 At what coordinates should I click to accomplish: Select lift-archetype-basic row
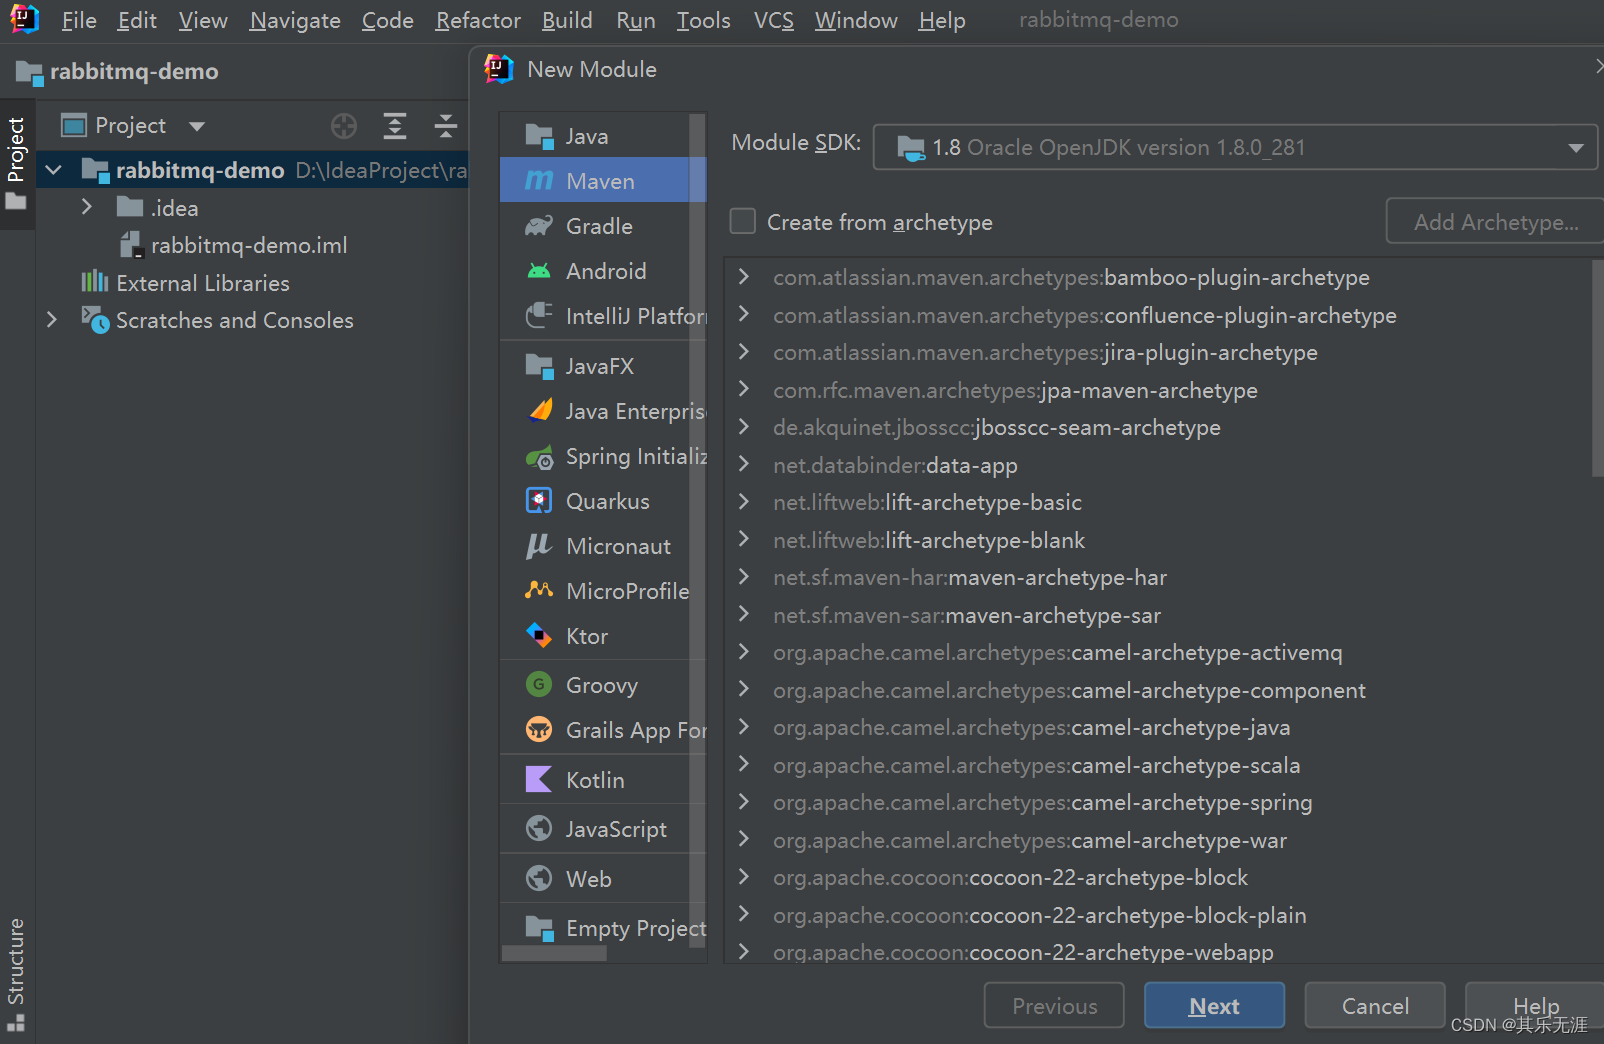point(1160,502)
